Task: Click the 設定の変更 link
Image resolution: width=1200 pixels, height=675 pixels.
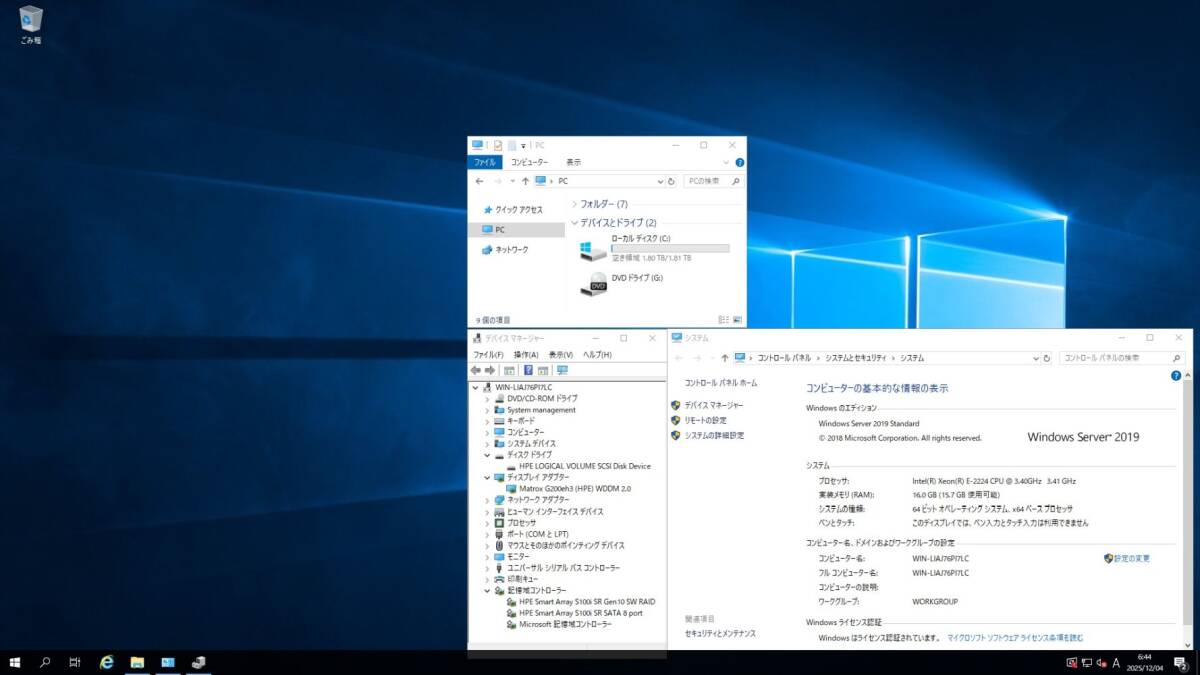Action: [1132, 558]
